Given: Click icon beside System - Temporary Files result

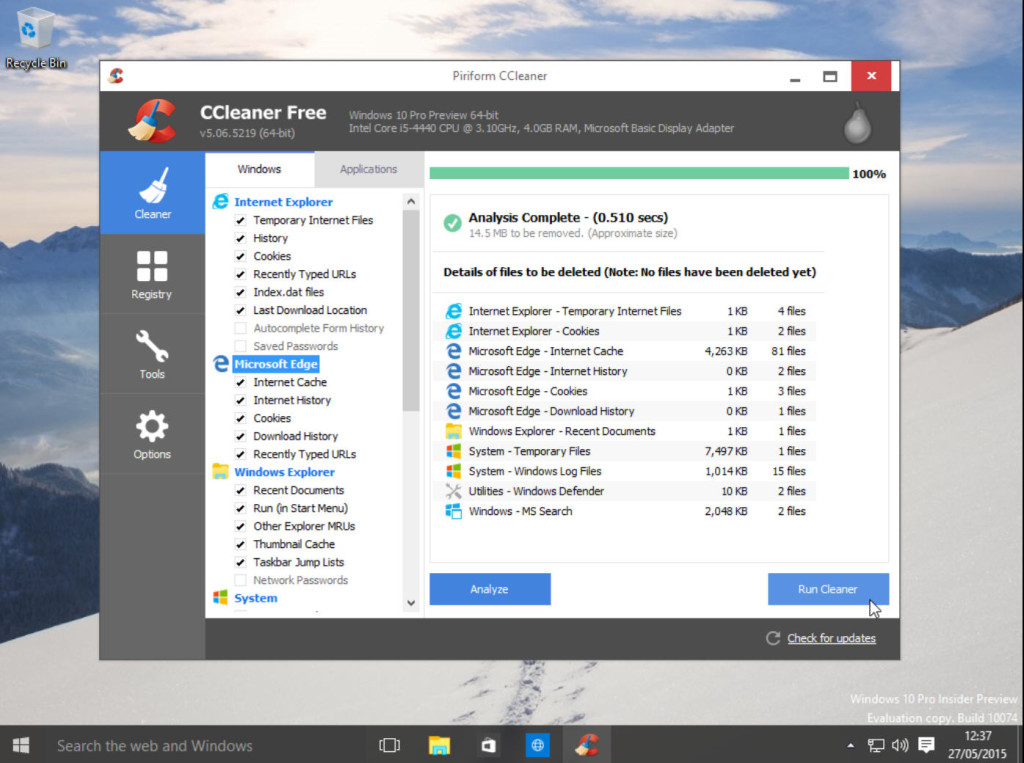Looking at the screenshot, I should click(453, 451).
